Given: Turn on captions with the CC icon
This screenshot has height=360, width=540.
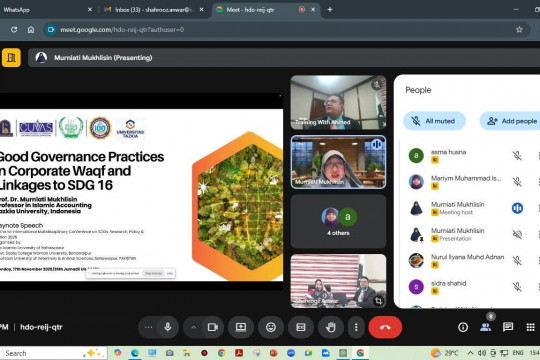Looking at the screenshot, I should coord(301,327).
